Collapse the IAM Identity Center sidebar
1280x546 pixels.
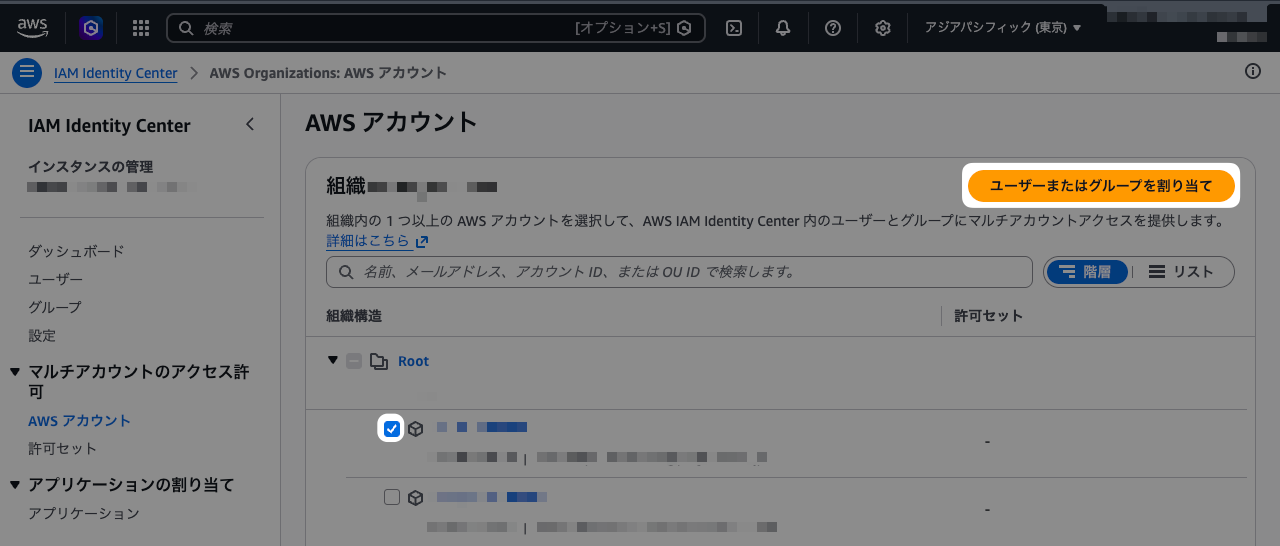[250, 125]
